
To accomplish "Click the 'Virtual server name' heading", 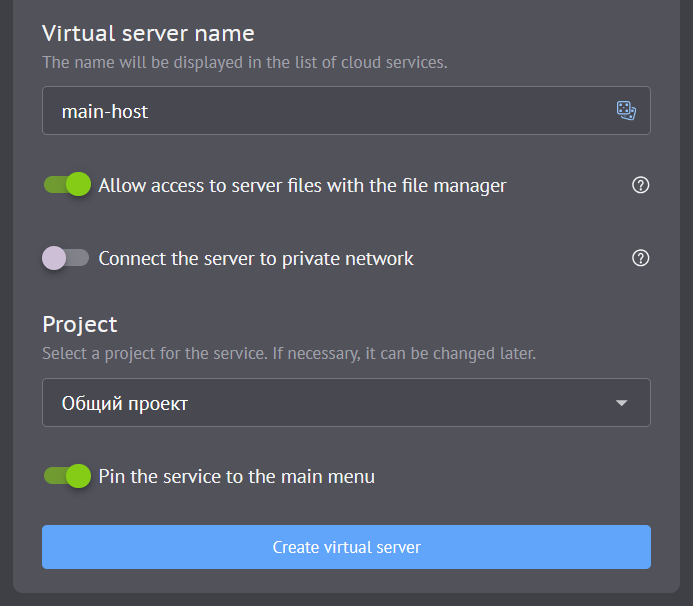I will pos(148,33).
